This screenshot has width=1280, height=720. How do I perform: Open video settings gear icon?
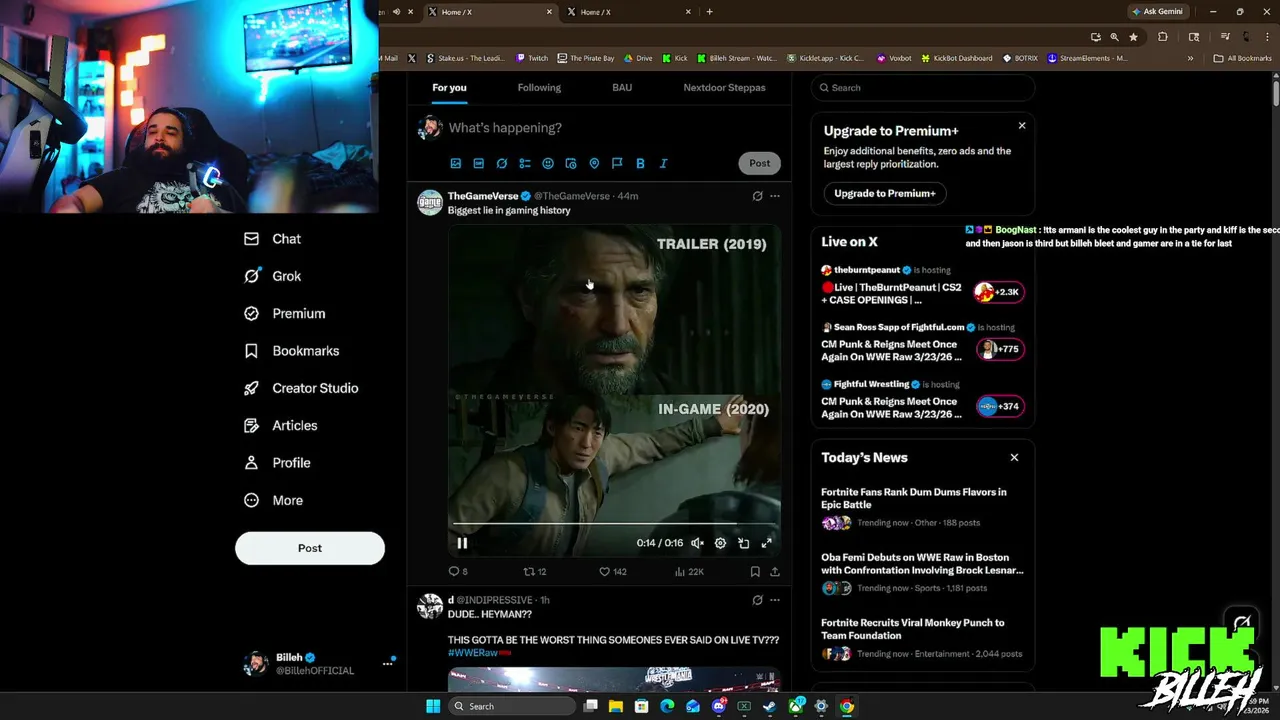pyautogui.click(x=720, y=543)
